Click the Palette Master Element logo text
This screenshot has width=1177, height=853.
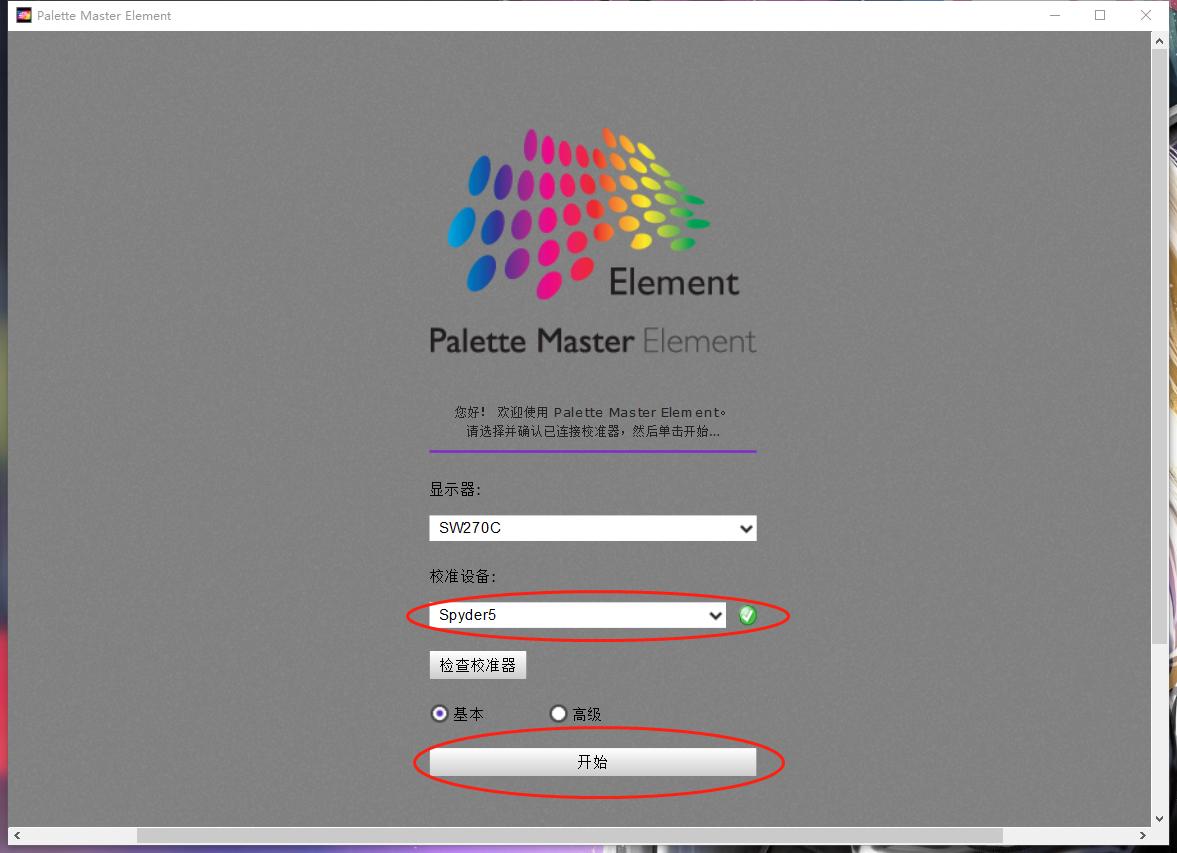[592, 341]
